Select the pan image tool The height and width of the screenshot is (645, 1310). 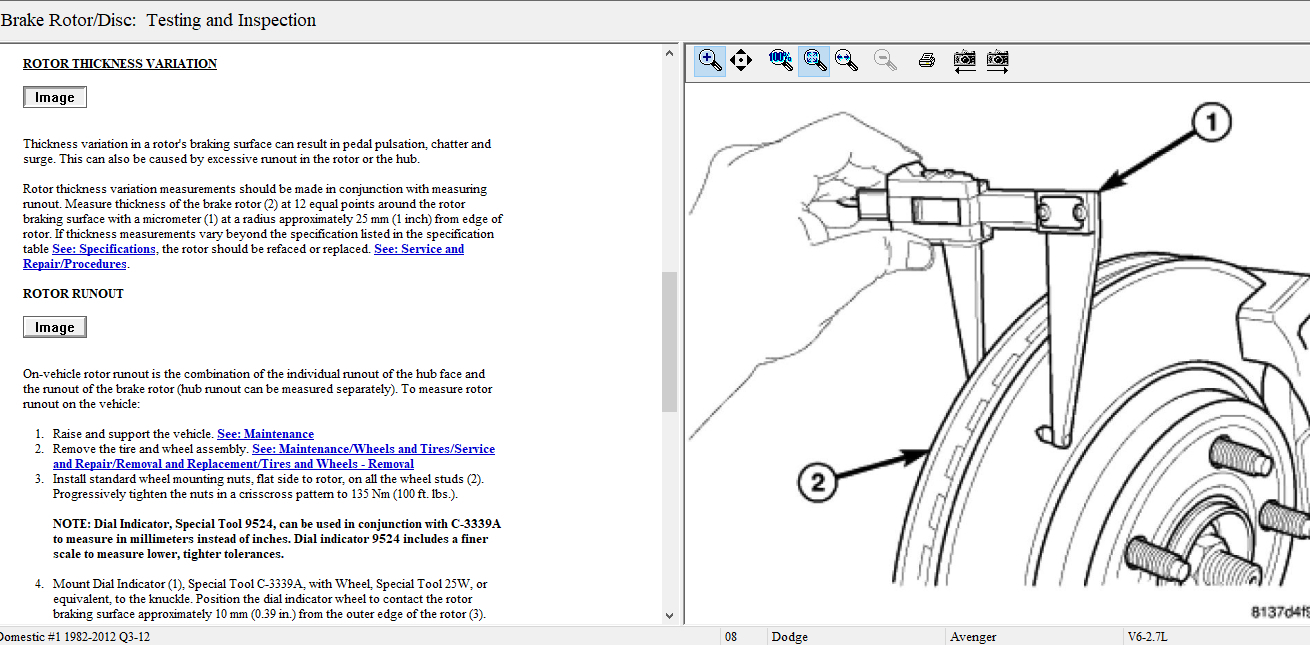coord(741,61)
